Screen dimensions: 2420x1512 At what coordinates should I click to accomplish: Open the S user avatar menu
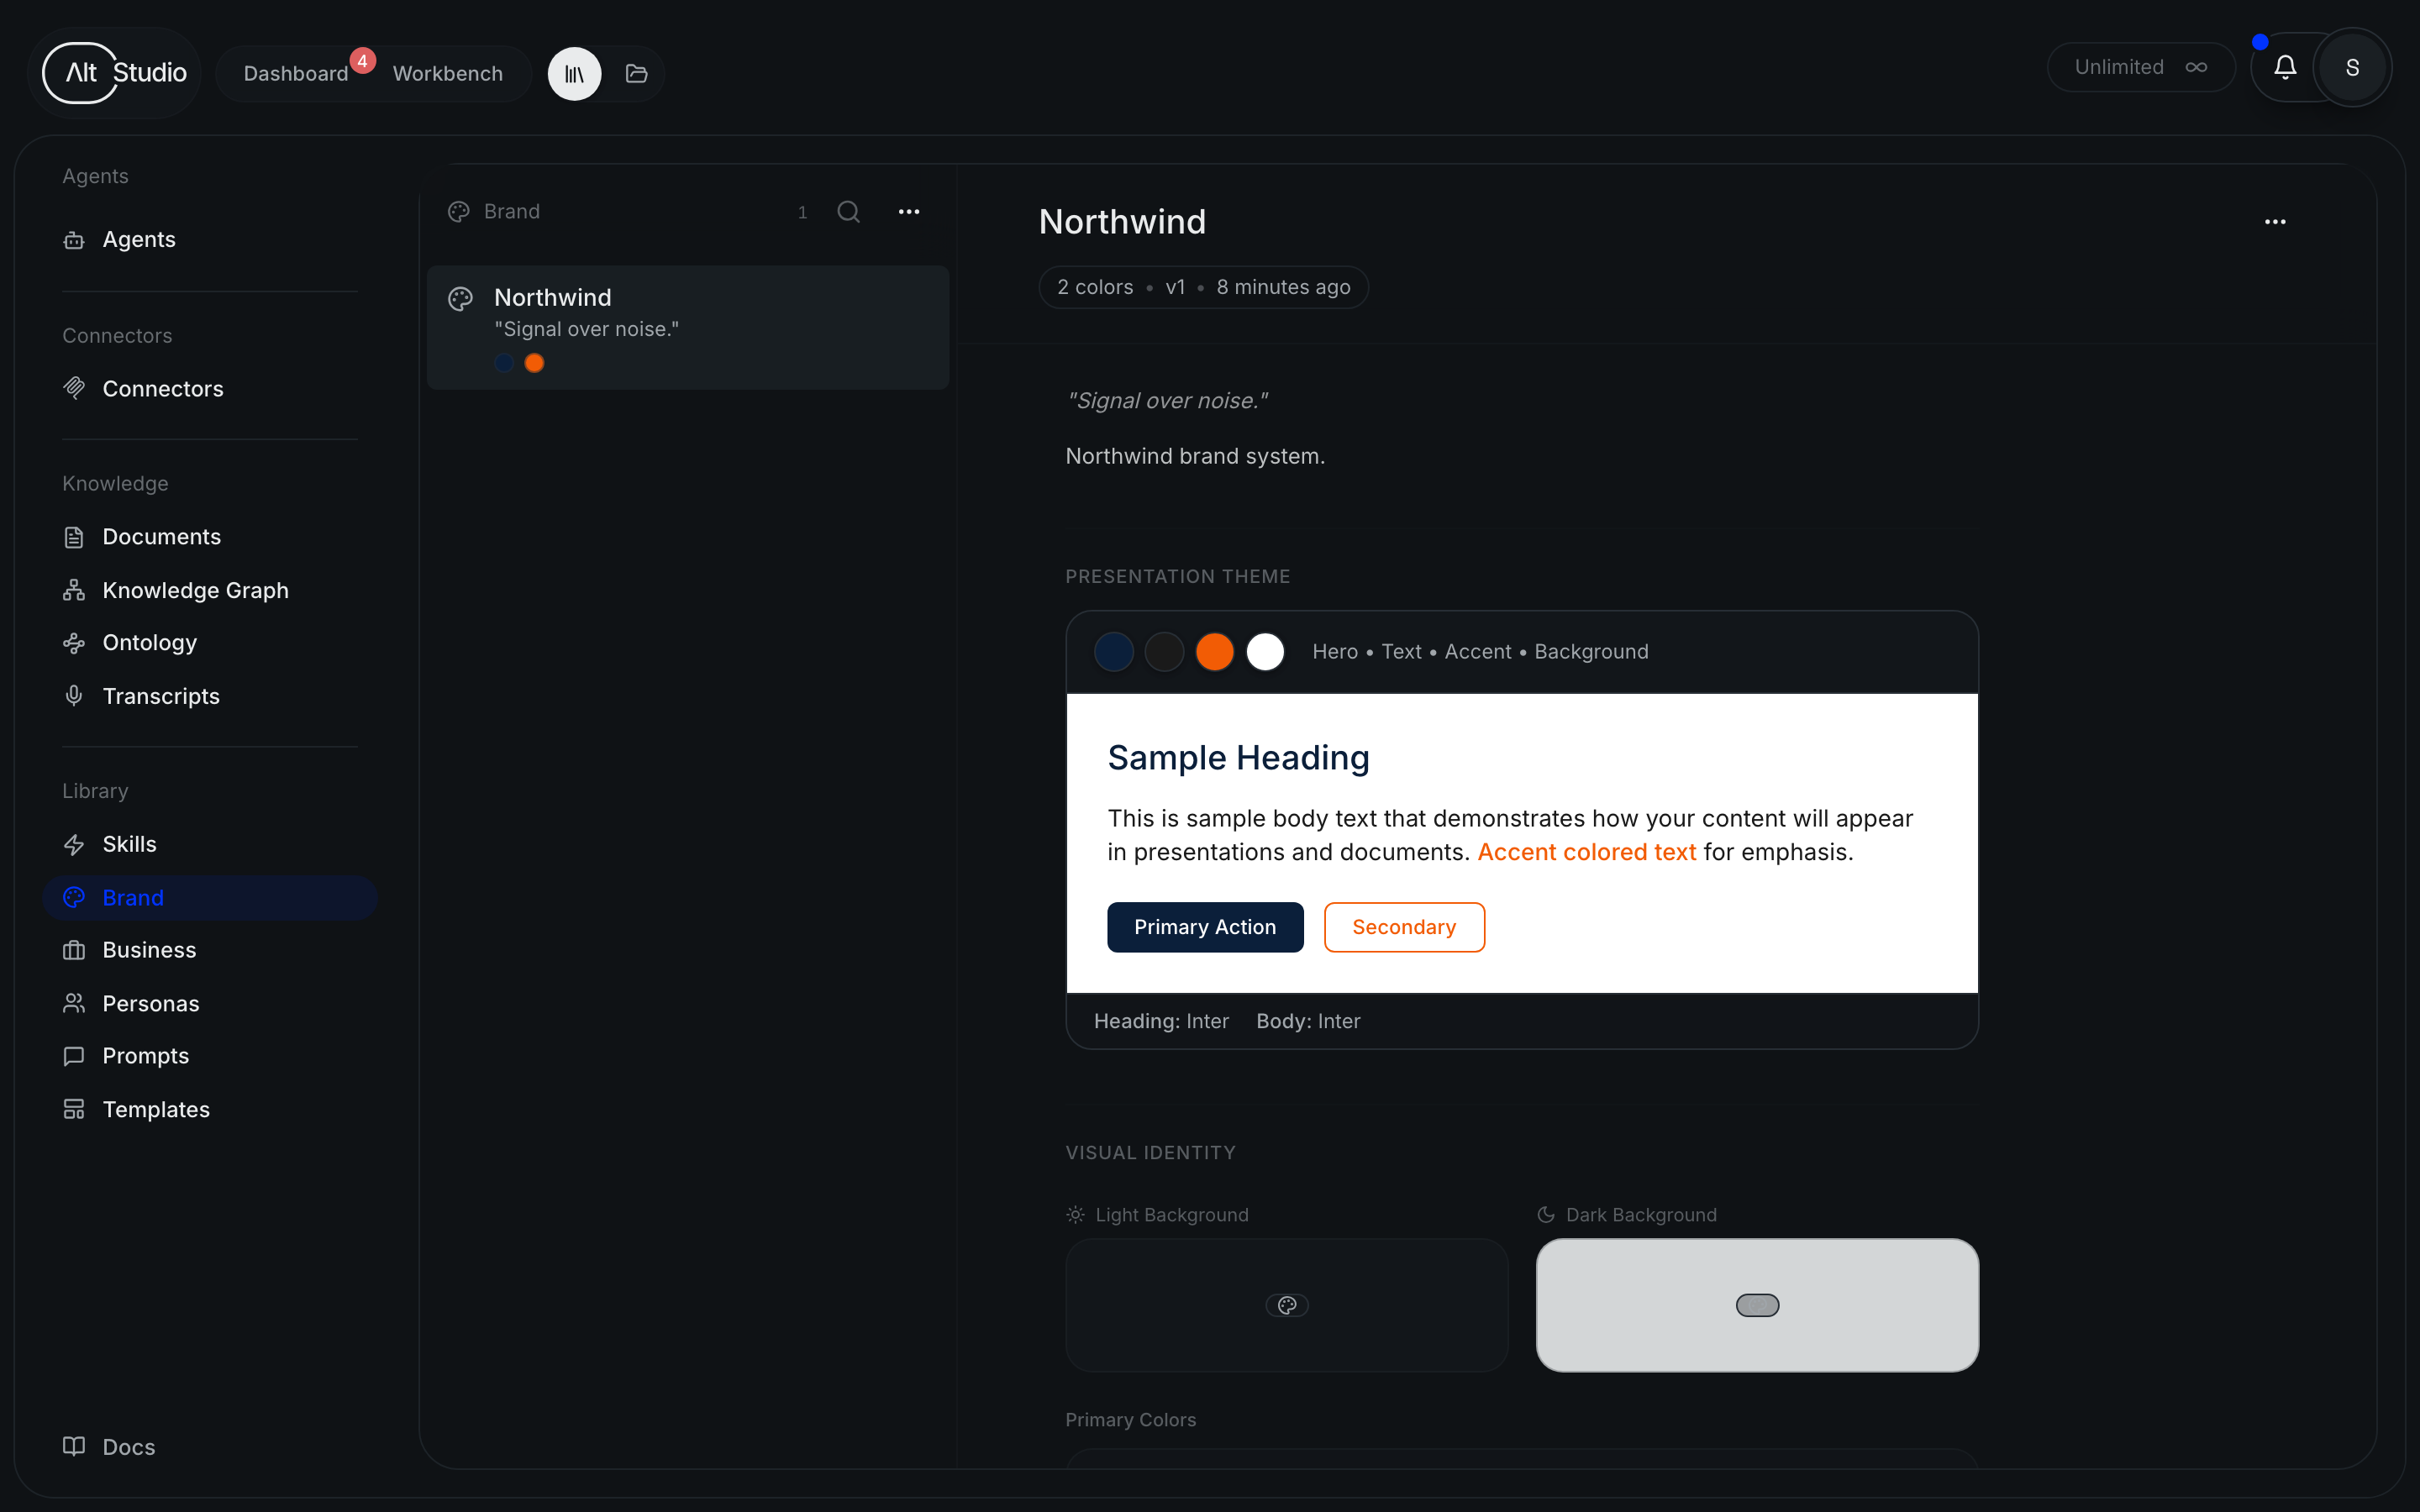2352,67
